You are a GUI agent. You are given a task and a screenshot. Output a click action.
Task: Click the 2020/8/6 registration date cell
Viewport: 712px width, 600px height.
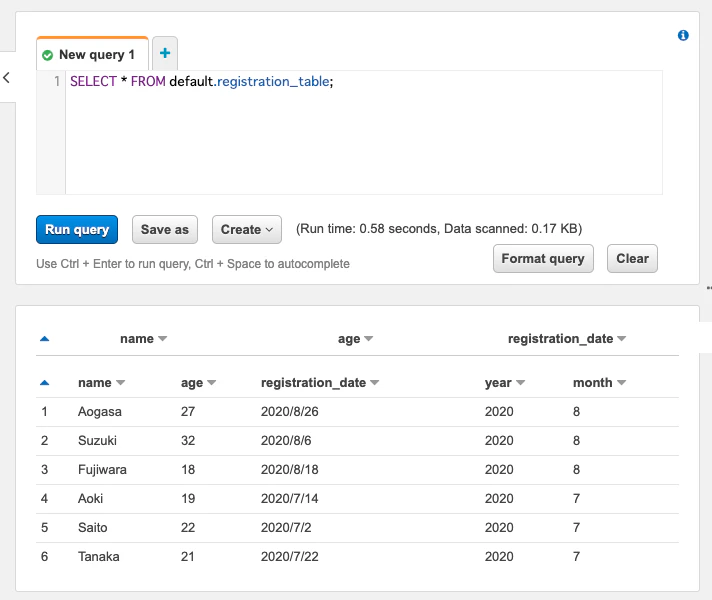coord(286,441)
